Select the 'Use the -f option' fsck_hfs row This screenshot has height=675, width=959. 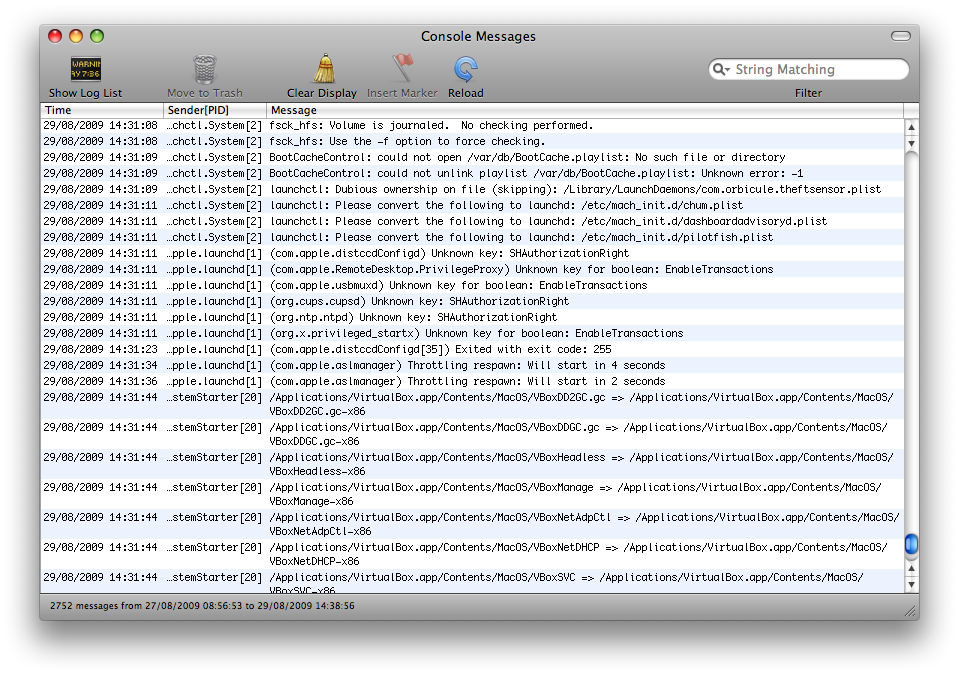(472, 141)
